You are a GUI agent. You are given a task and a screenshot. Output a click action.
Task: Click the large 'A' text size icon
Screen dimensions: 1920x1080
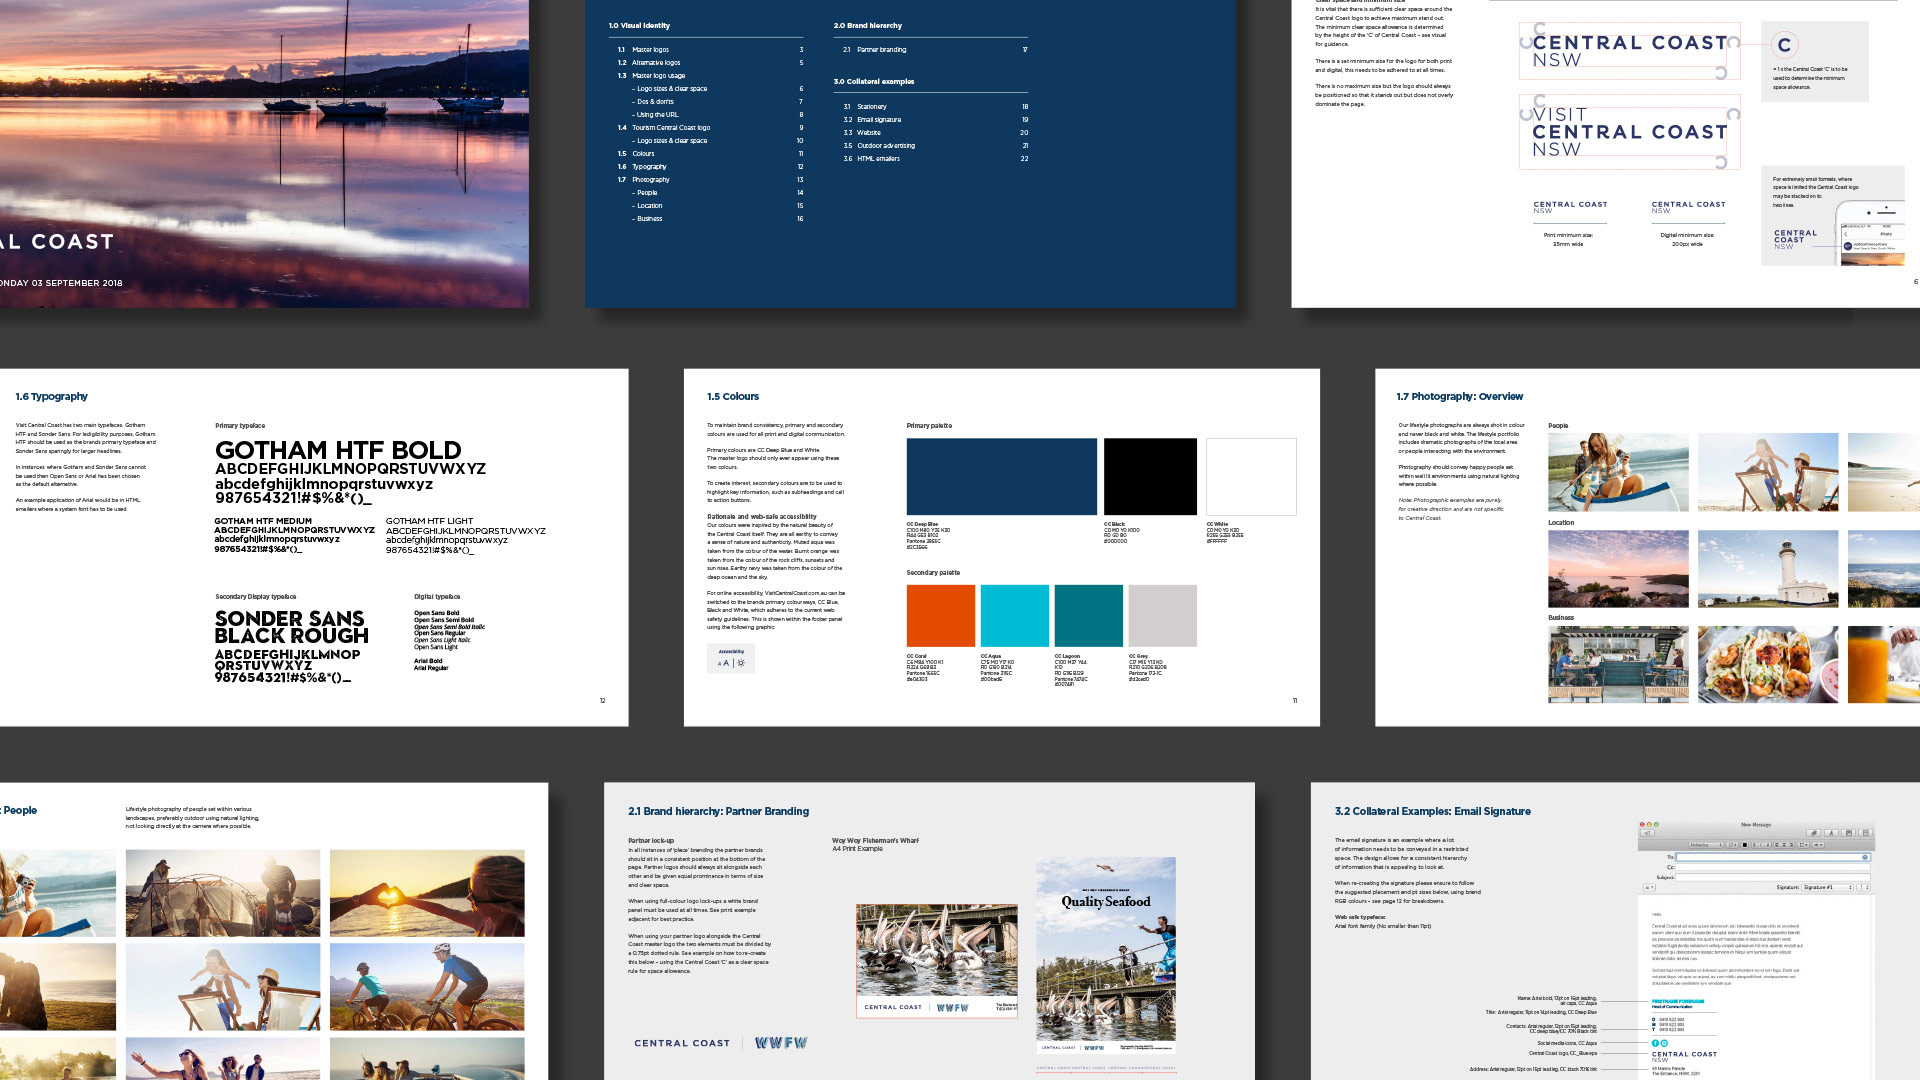point(726,663)
